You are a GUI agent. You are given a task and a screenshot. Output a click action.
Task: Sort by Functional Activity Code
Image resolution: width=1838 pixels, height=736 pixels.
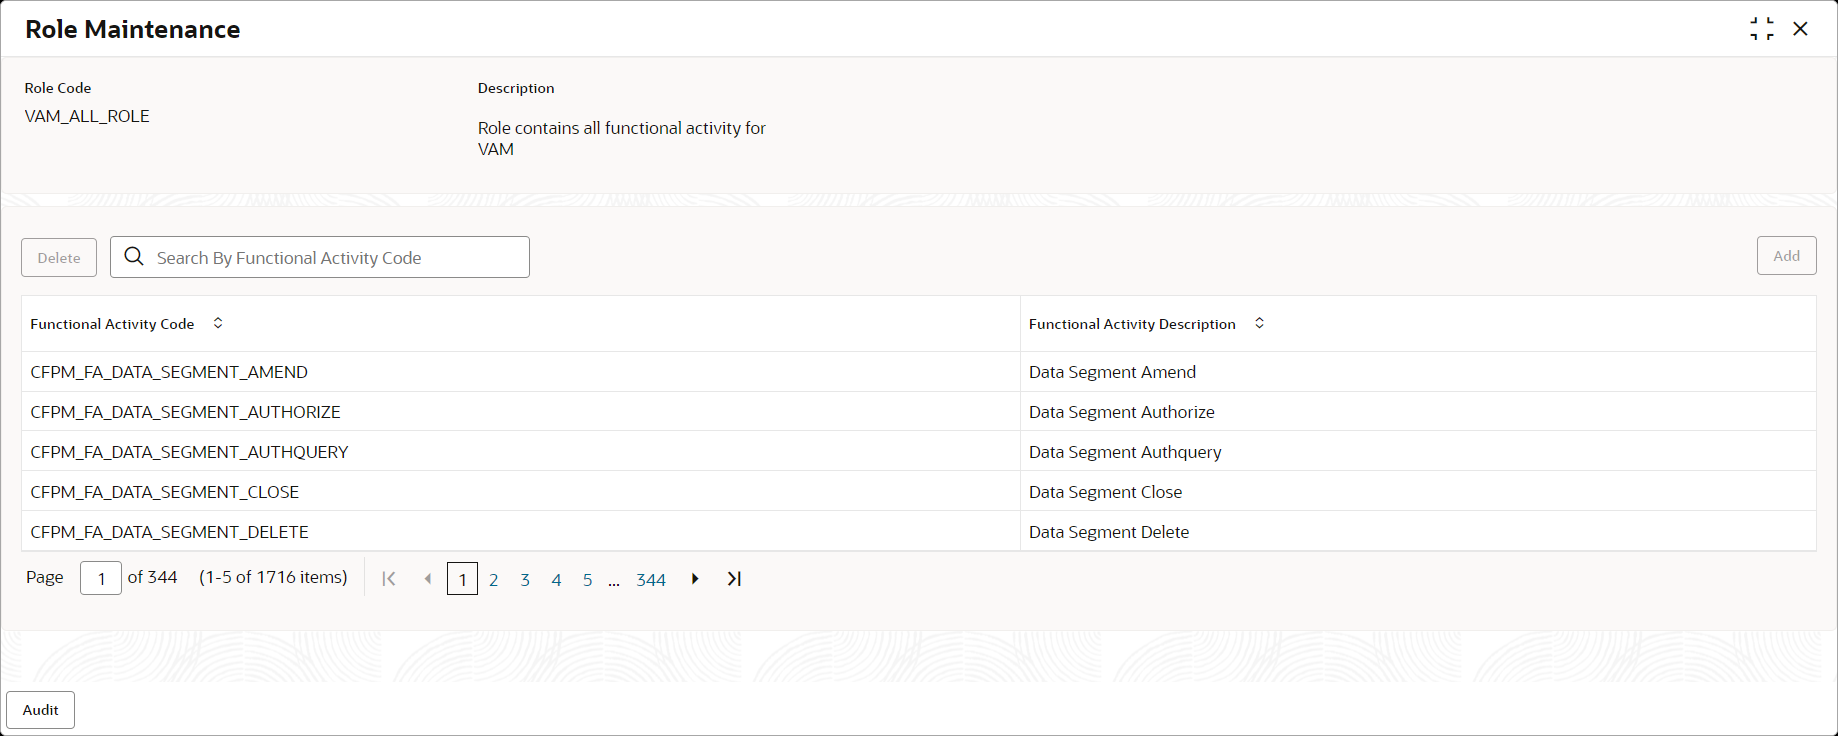coord(218,323)
